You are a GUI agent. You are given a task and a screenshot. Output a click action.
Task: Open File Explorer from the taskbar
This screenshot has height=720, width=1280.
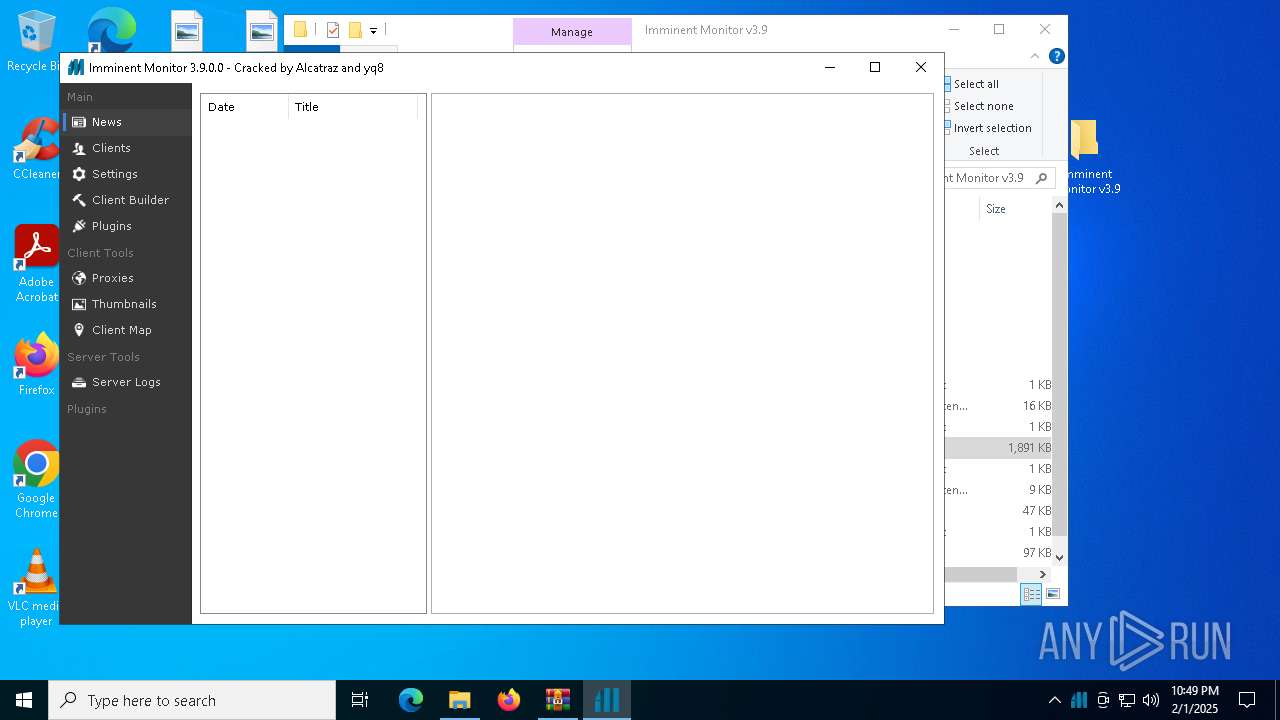459,700
